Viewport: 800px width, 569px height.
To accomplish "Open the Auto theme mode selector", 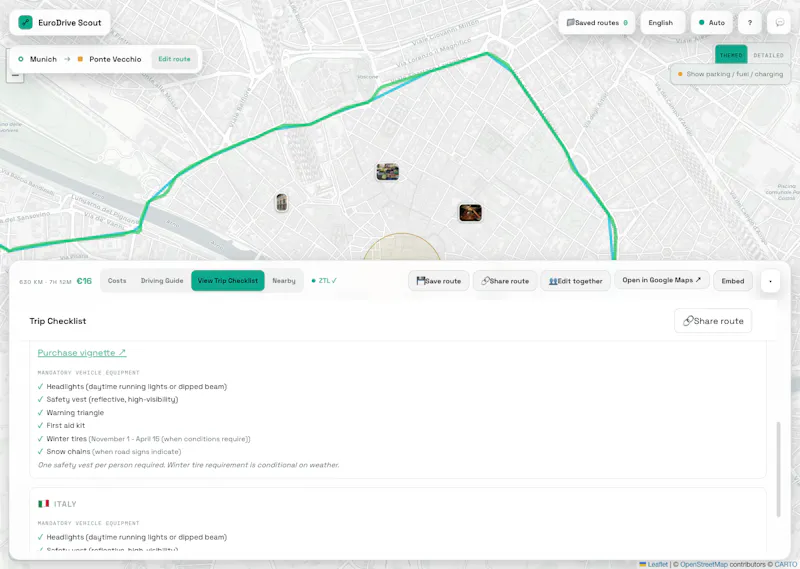I will (712, 22).
